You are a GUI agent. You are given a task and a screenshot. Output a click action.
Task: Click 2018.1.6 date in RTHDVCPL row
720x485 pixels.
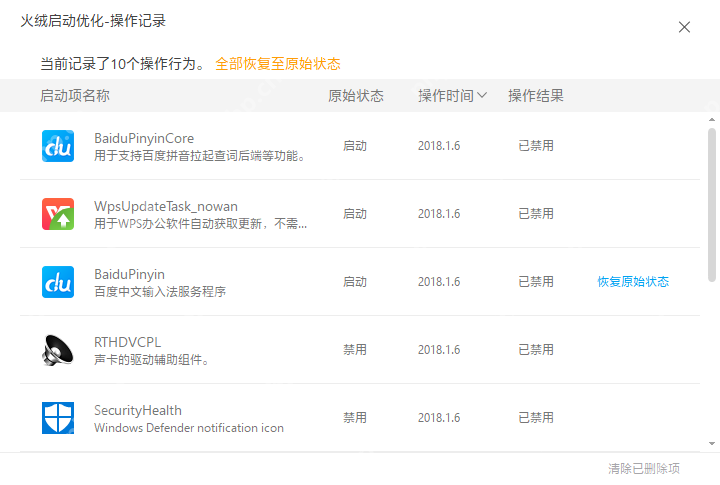point(439,350)
